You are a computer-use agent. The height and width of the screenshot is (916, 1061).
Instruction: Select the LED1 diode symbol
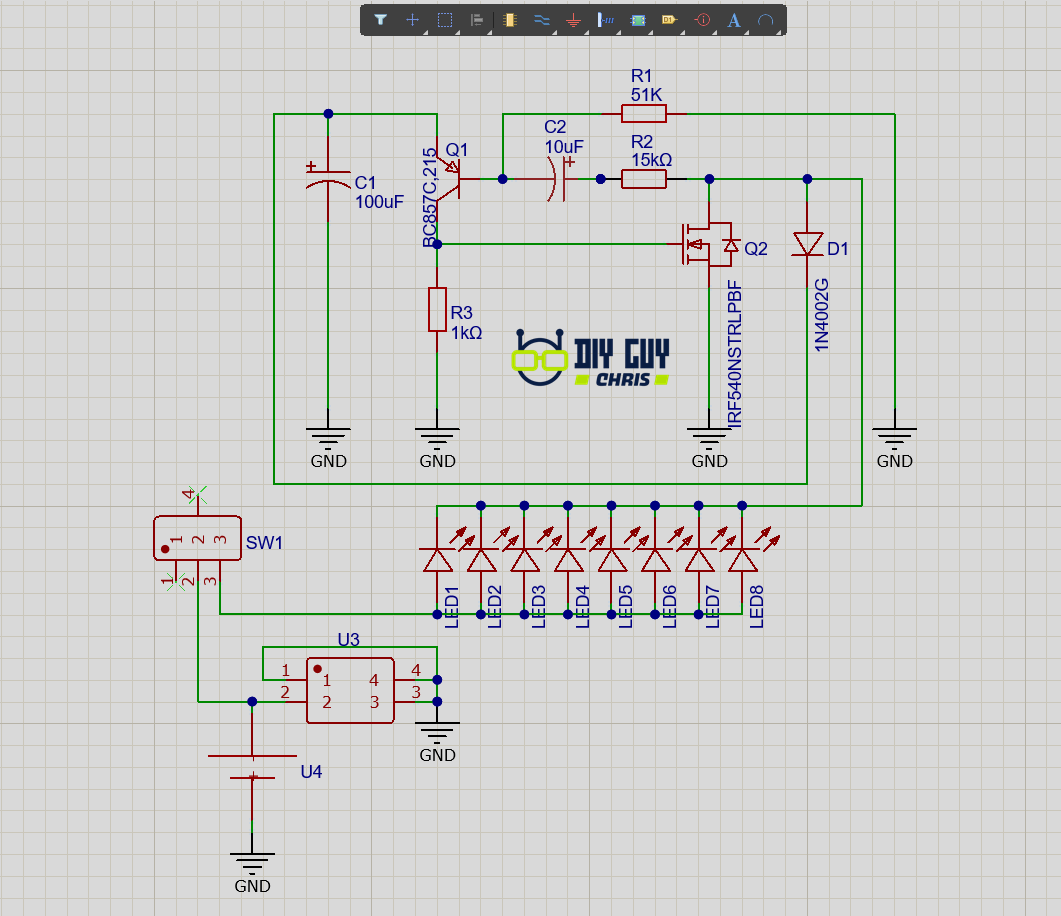pyautogui.click(x=437, y=560)
